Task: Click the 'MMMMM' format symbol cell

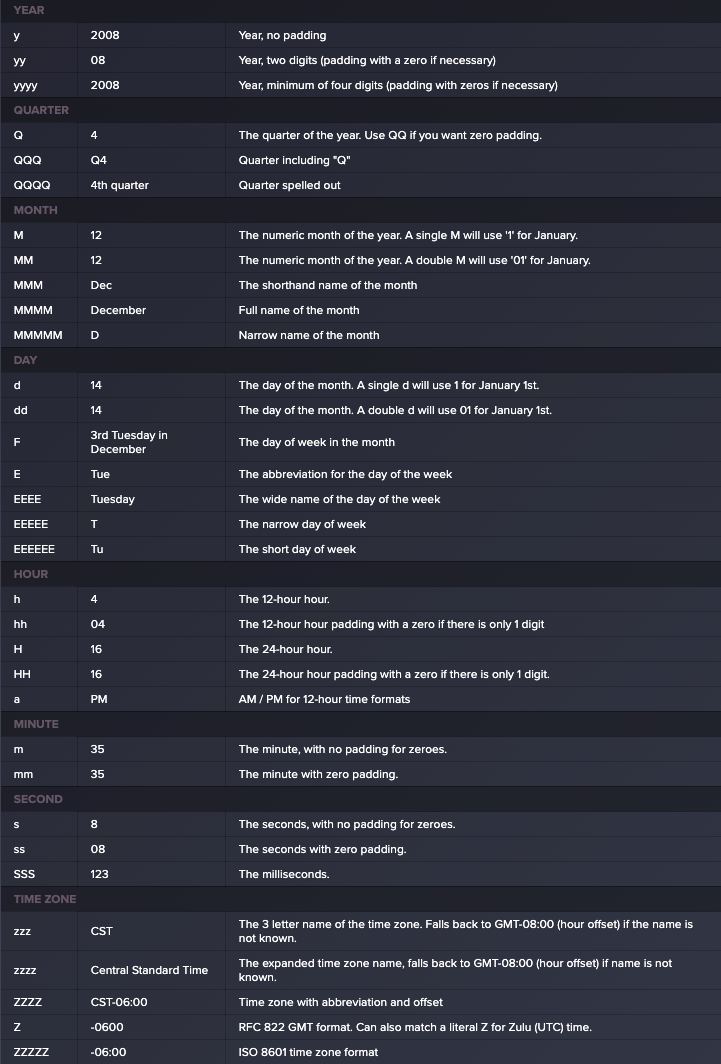Action: (38, 335)
